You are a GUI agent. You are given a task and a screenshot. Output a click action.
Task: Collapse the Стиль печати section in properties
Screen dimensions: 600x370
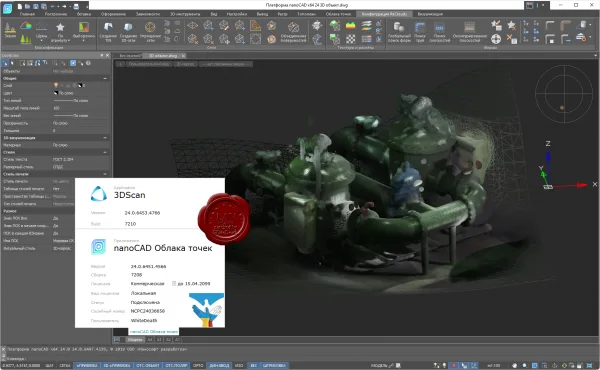105,174
